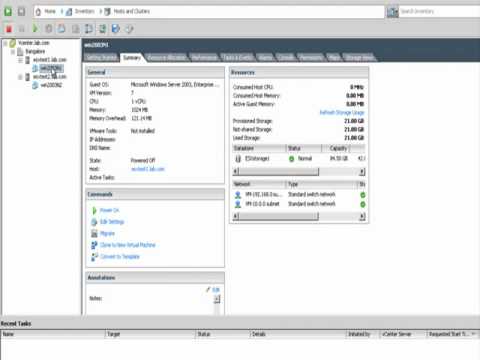This screenshot has height=360, width=480.
Task: Select the vCenter server root in inventory tree
Action: (x=34, y=43)
